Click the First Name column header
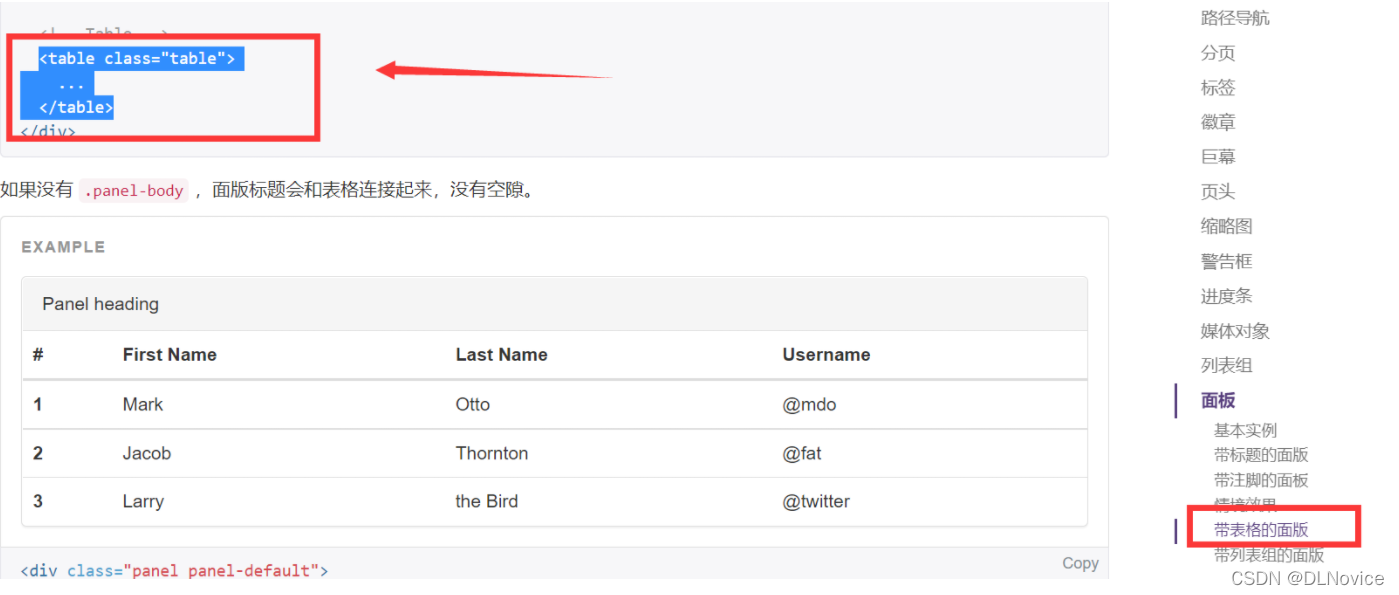Viewport: 1399px width, 595px height. pyautogui.click(x=169, y=355)
